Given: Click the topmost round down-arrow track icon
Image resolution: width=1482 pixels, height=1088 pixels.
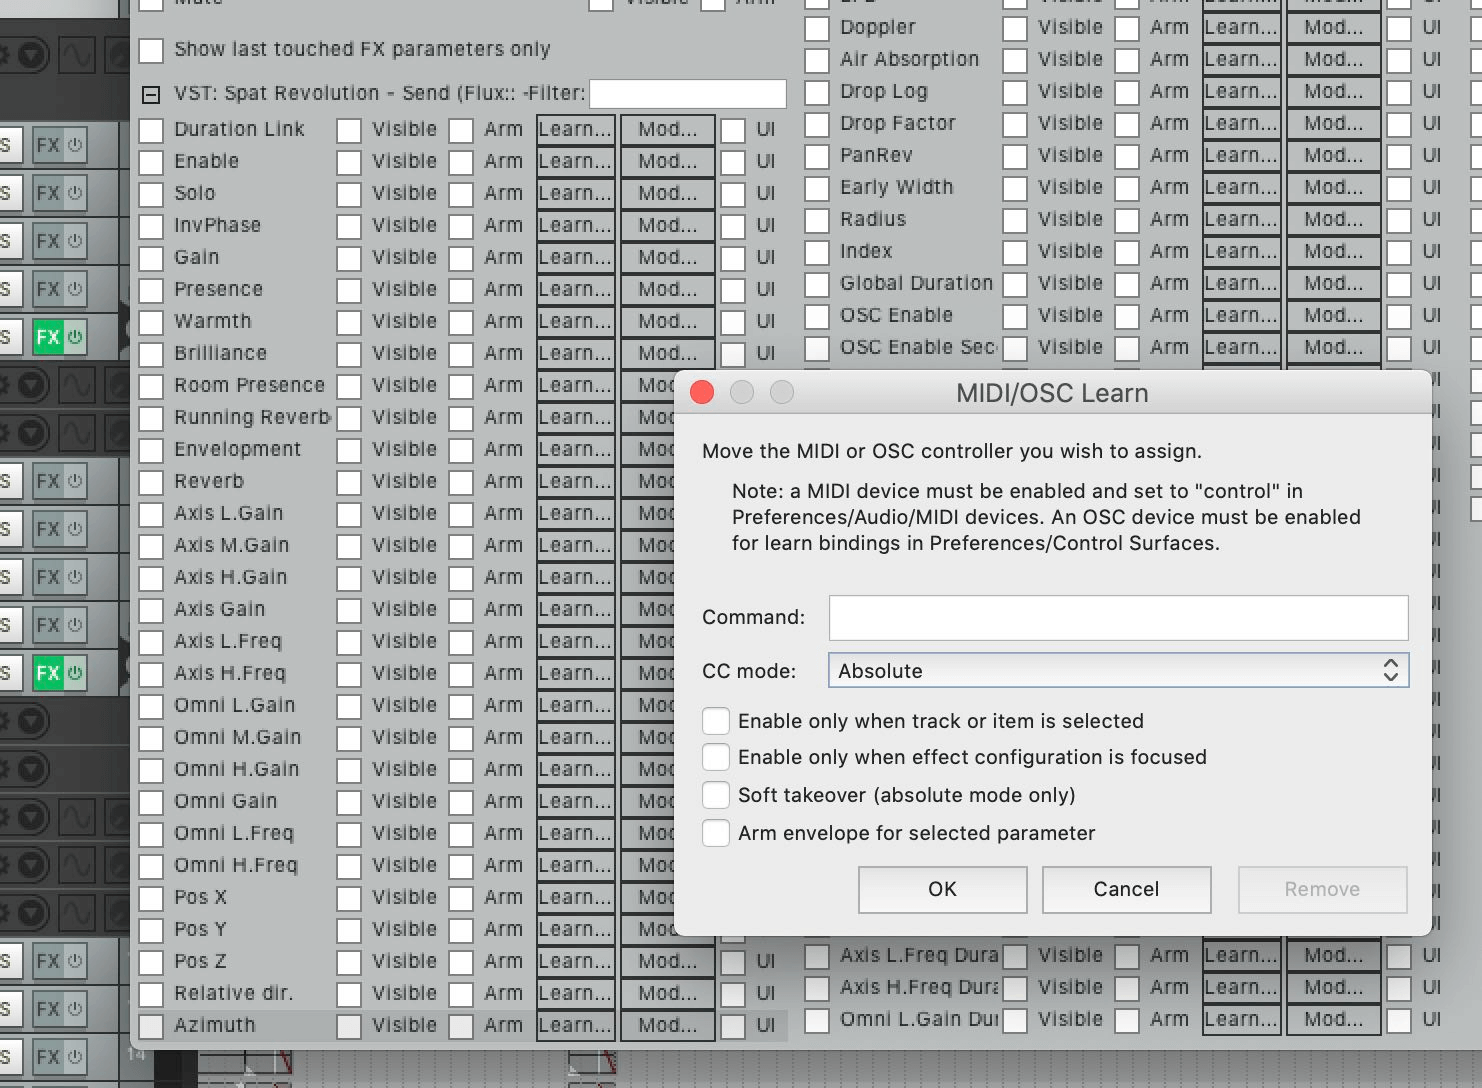Looking at the screenshot, I should 32,55.
